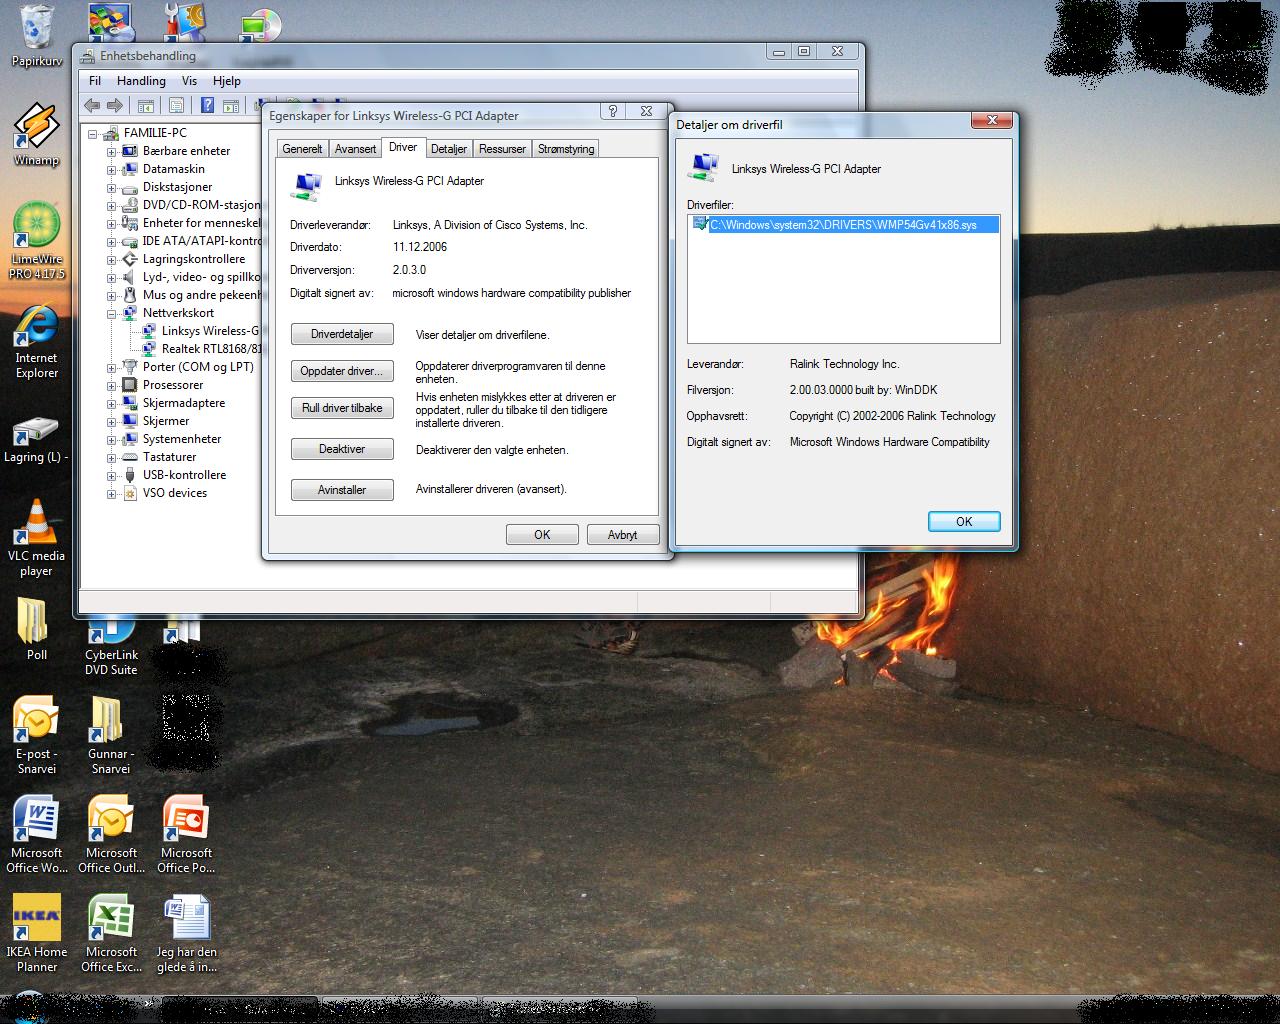Select the Internet Explorer desktop icon
Screen dimensions: 1280x1024
click(37, 342)
